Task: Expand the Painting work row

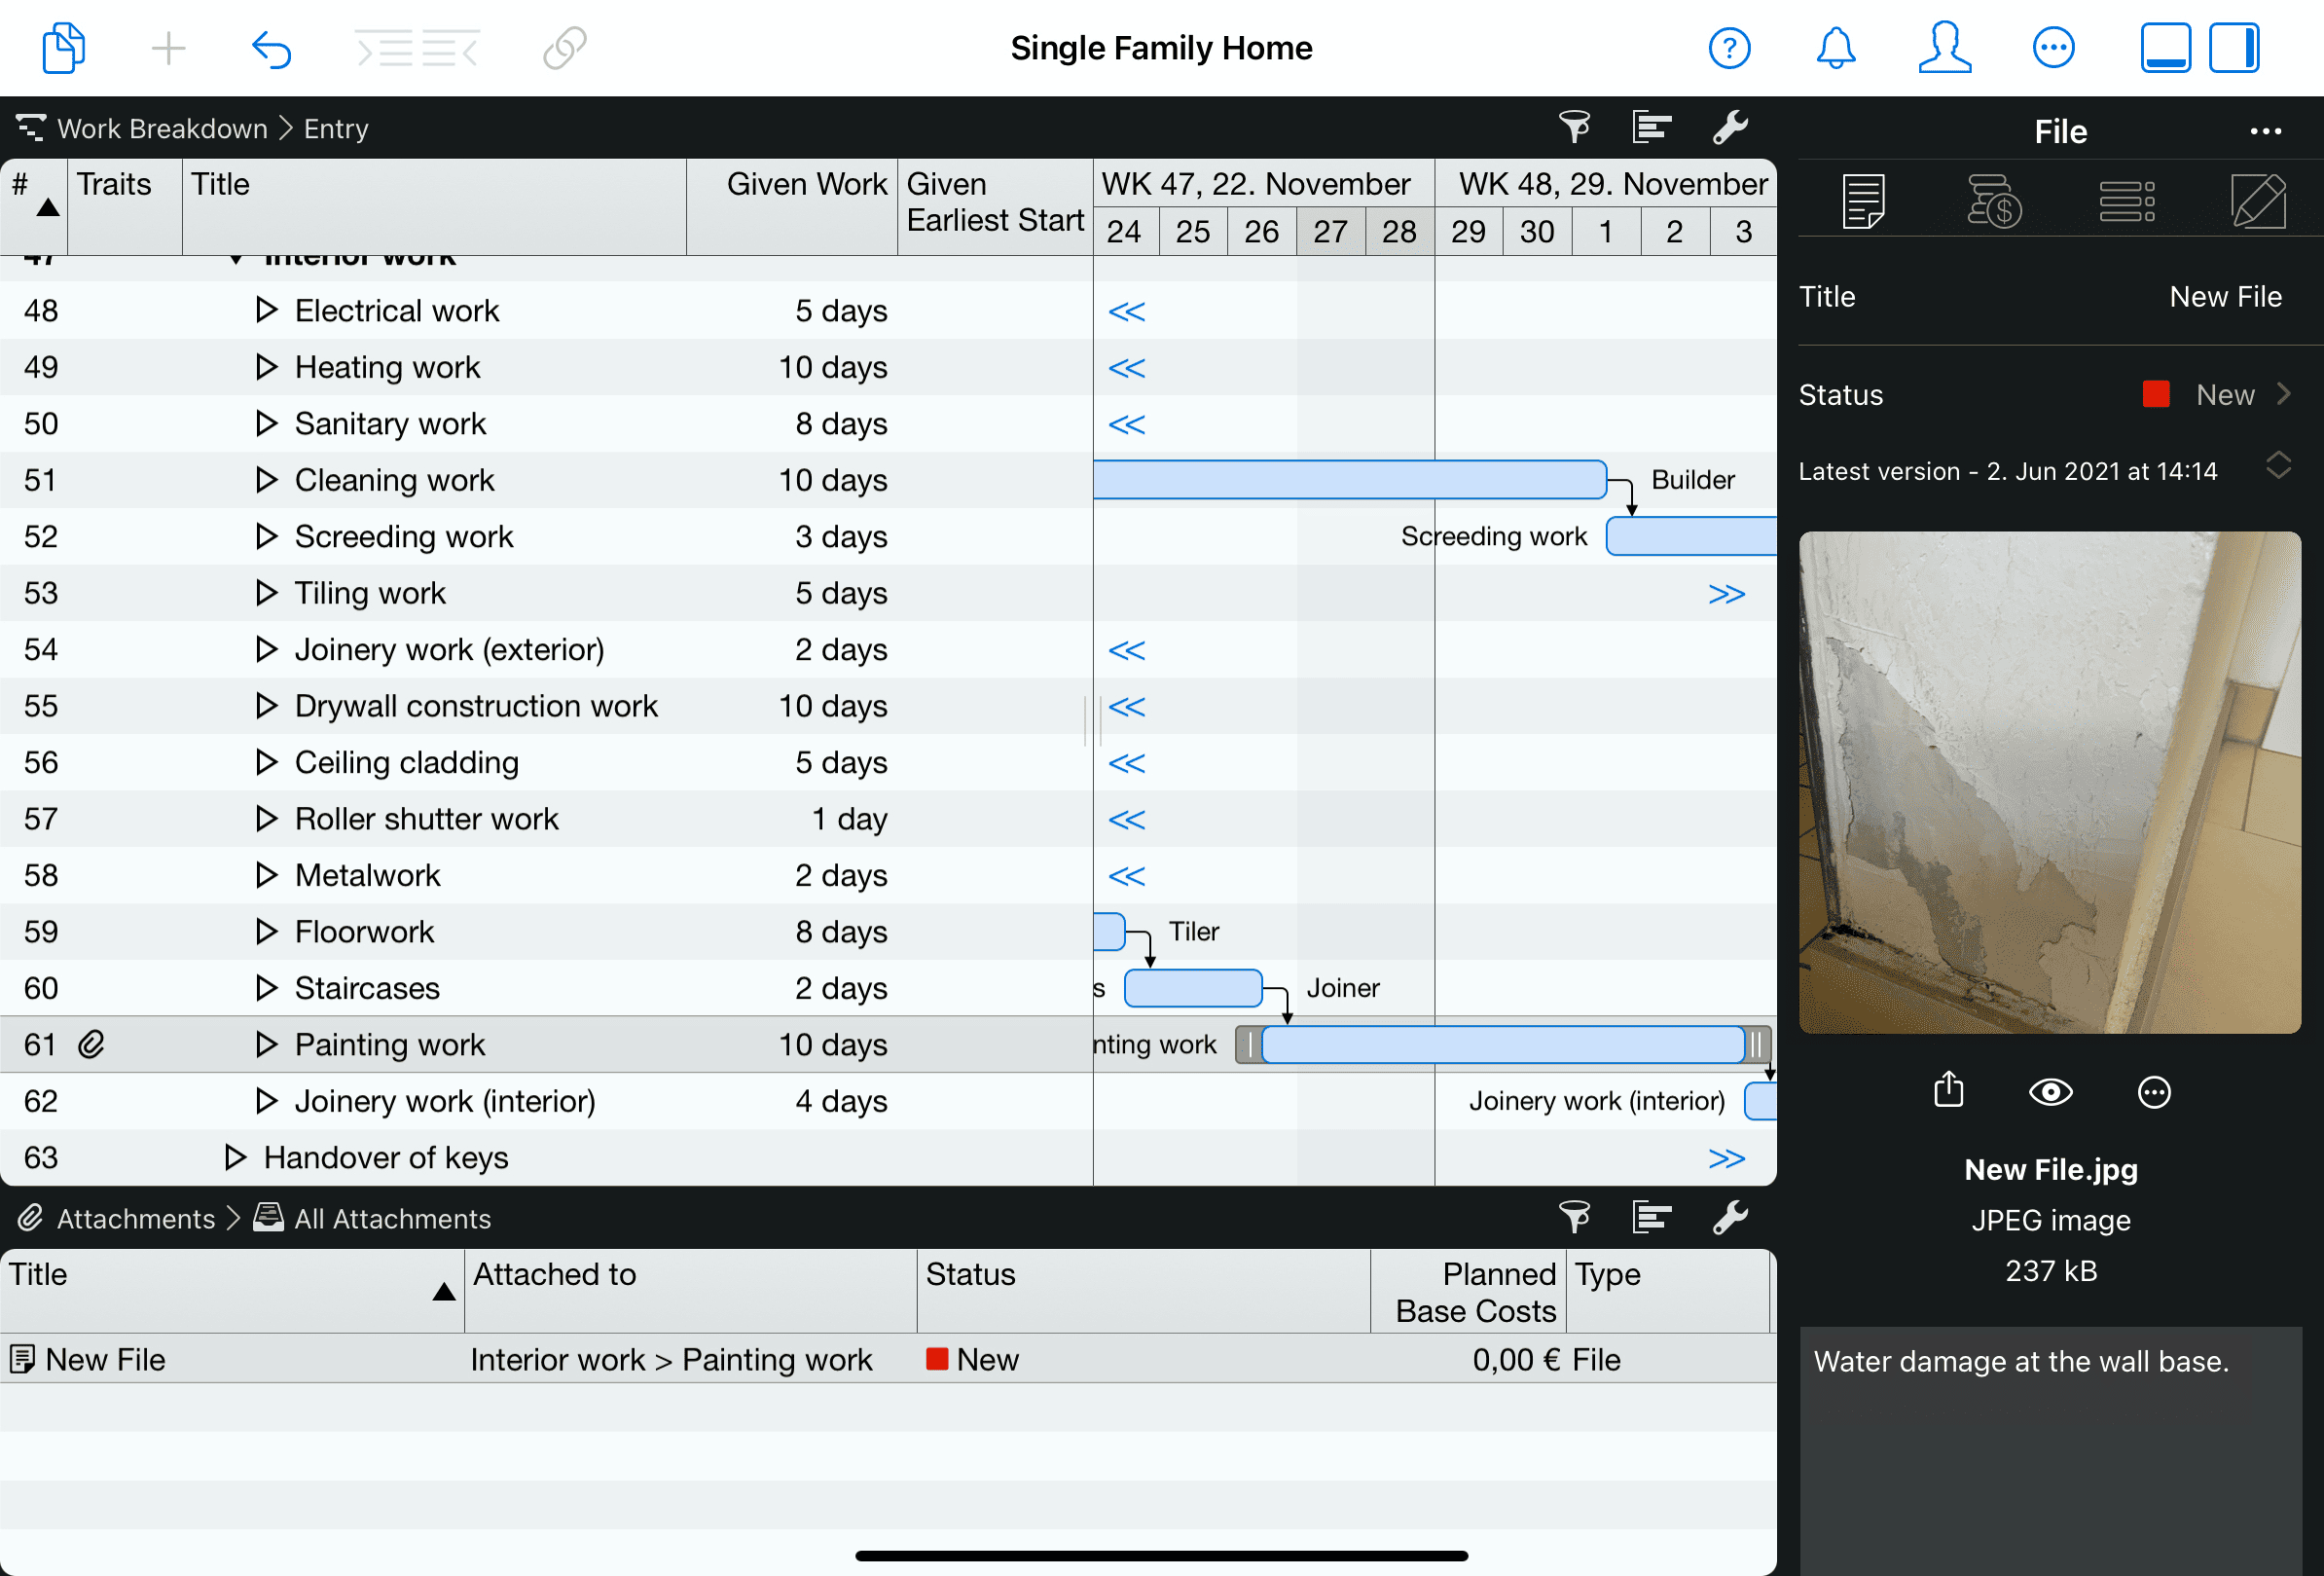Action: click(x=265, y=1044)
